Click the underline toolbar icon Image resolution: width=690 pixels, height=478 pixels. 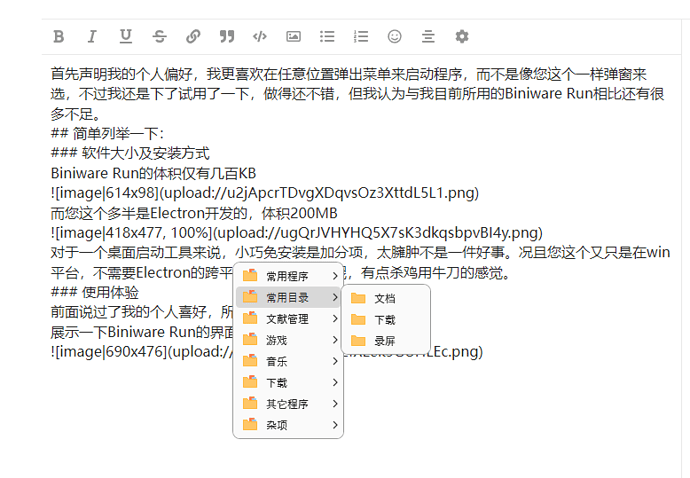tap(125, 36)
